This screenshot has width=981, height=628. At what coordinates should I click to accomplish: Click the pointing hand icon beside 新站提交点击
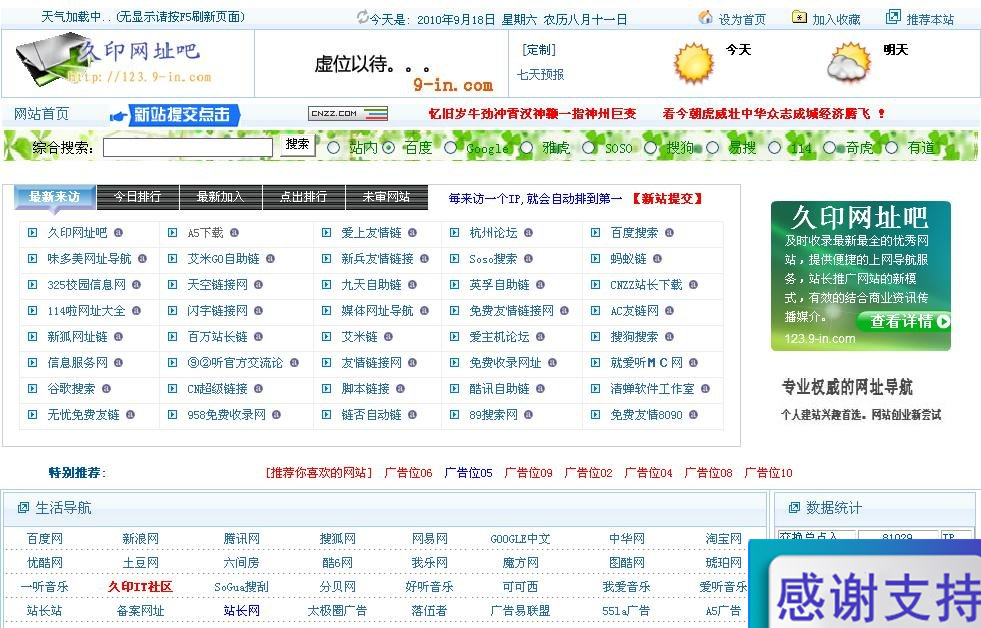pyautogui.click(x=118, y=116)
